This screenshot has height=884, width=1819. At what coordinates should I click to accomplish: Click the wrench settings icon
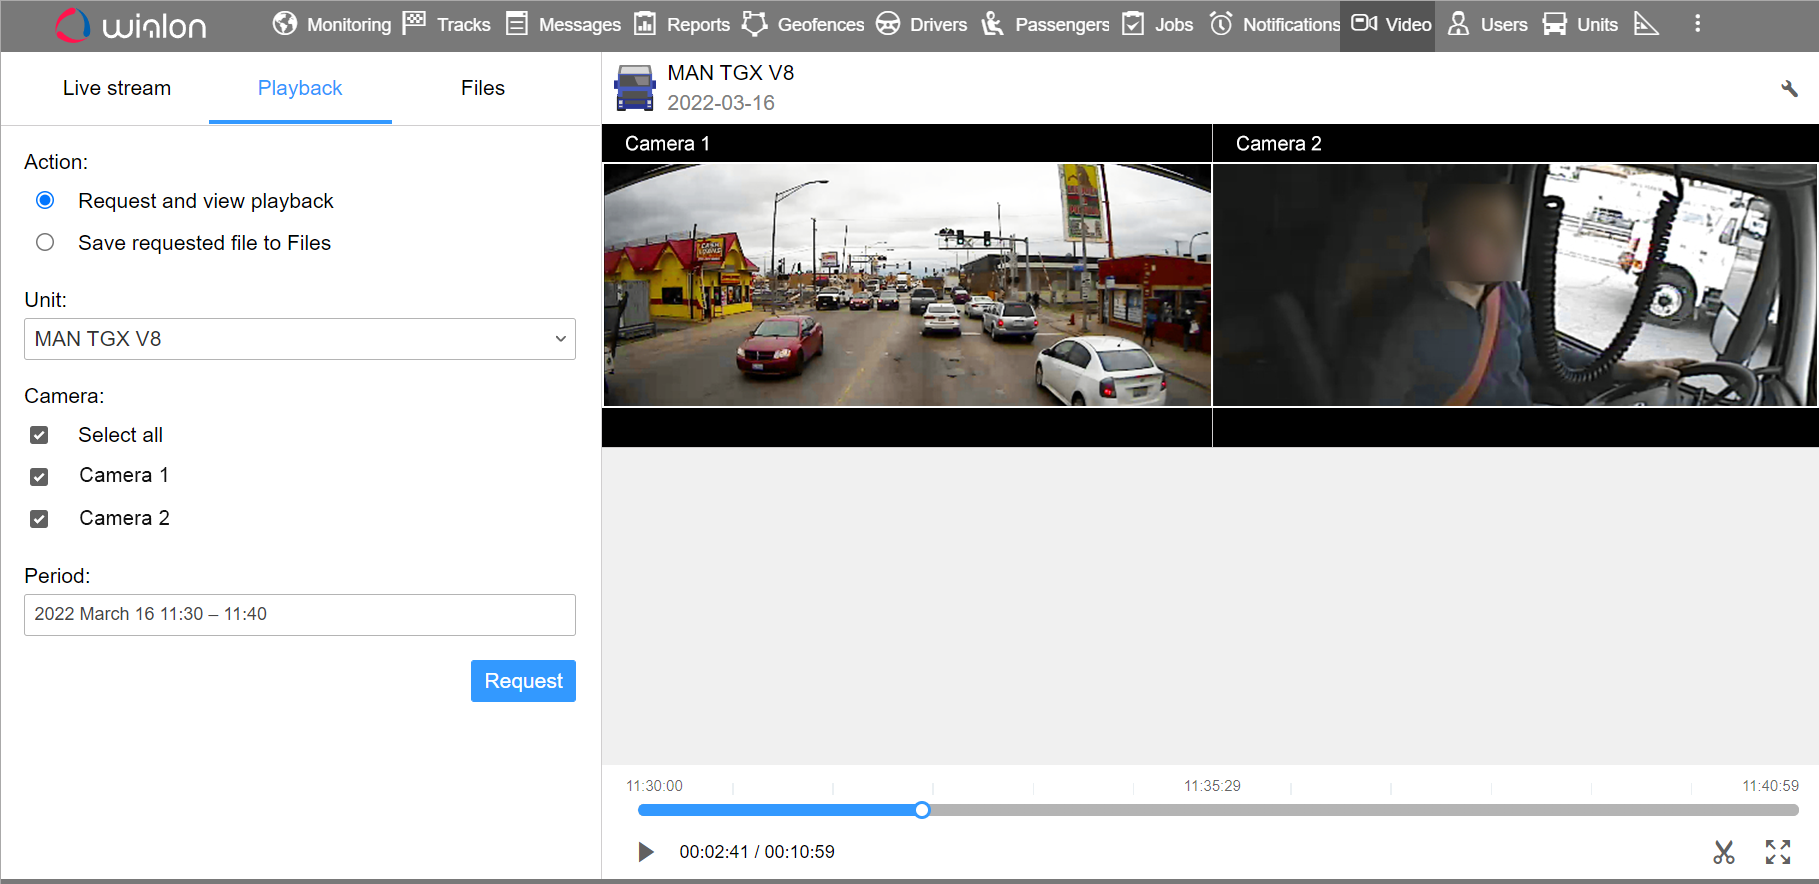[1789, 89]
